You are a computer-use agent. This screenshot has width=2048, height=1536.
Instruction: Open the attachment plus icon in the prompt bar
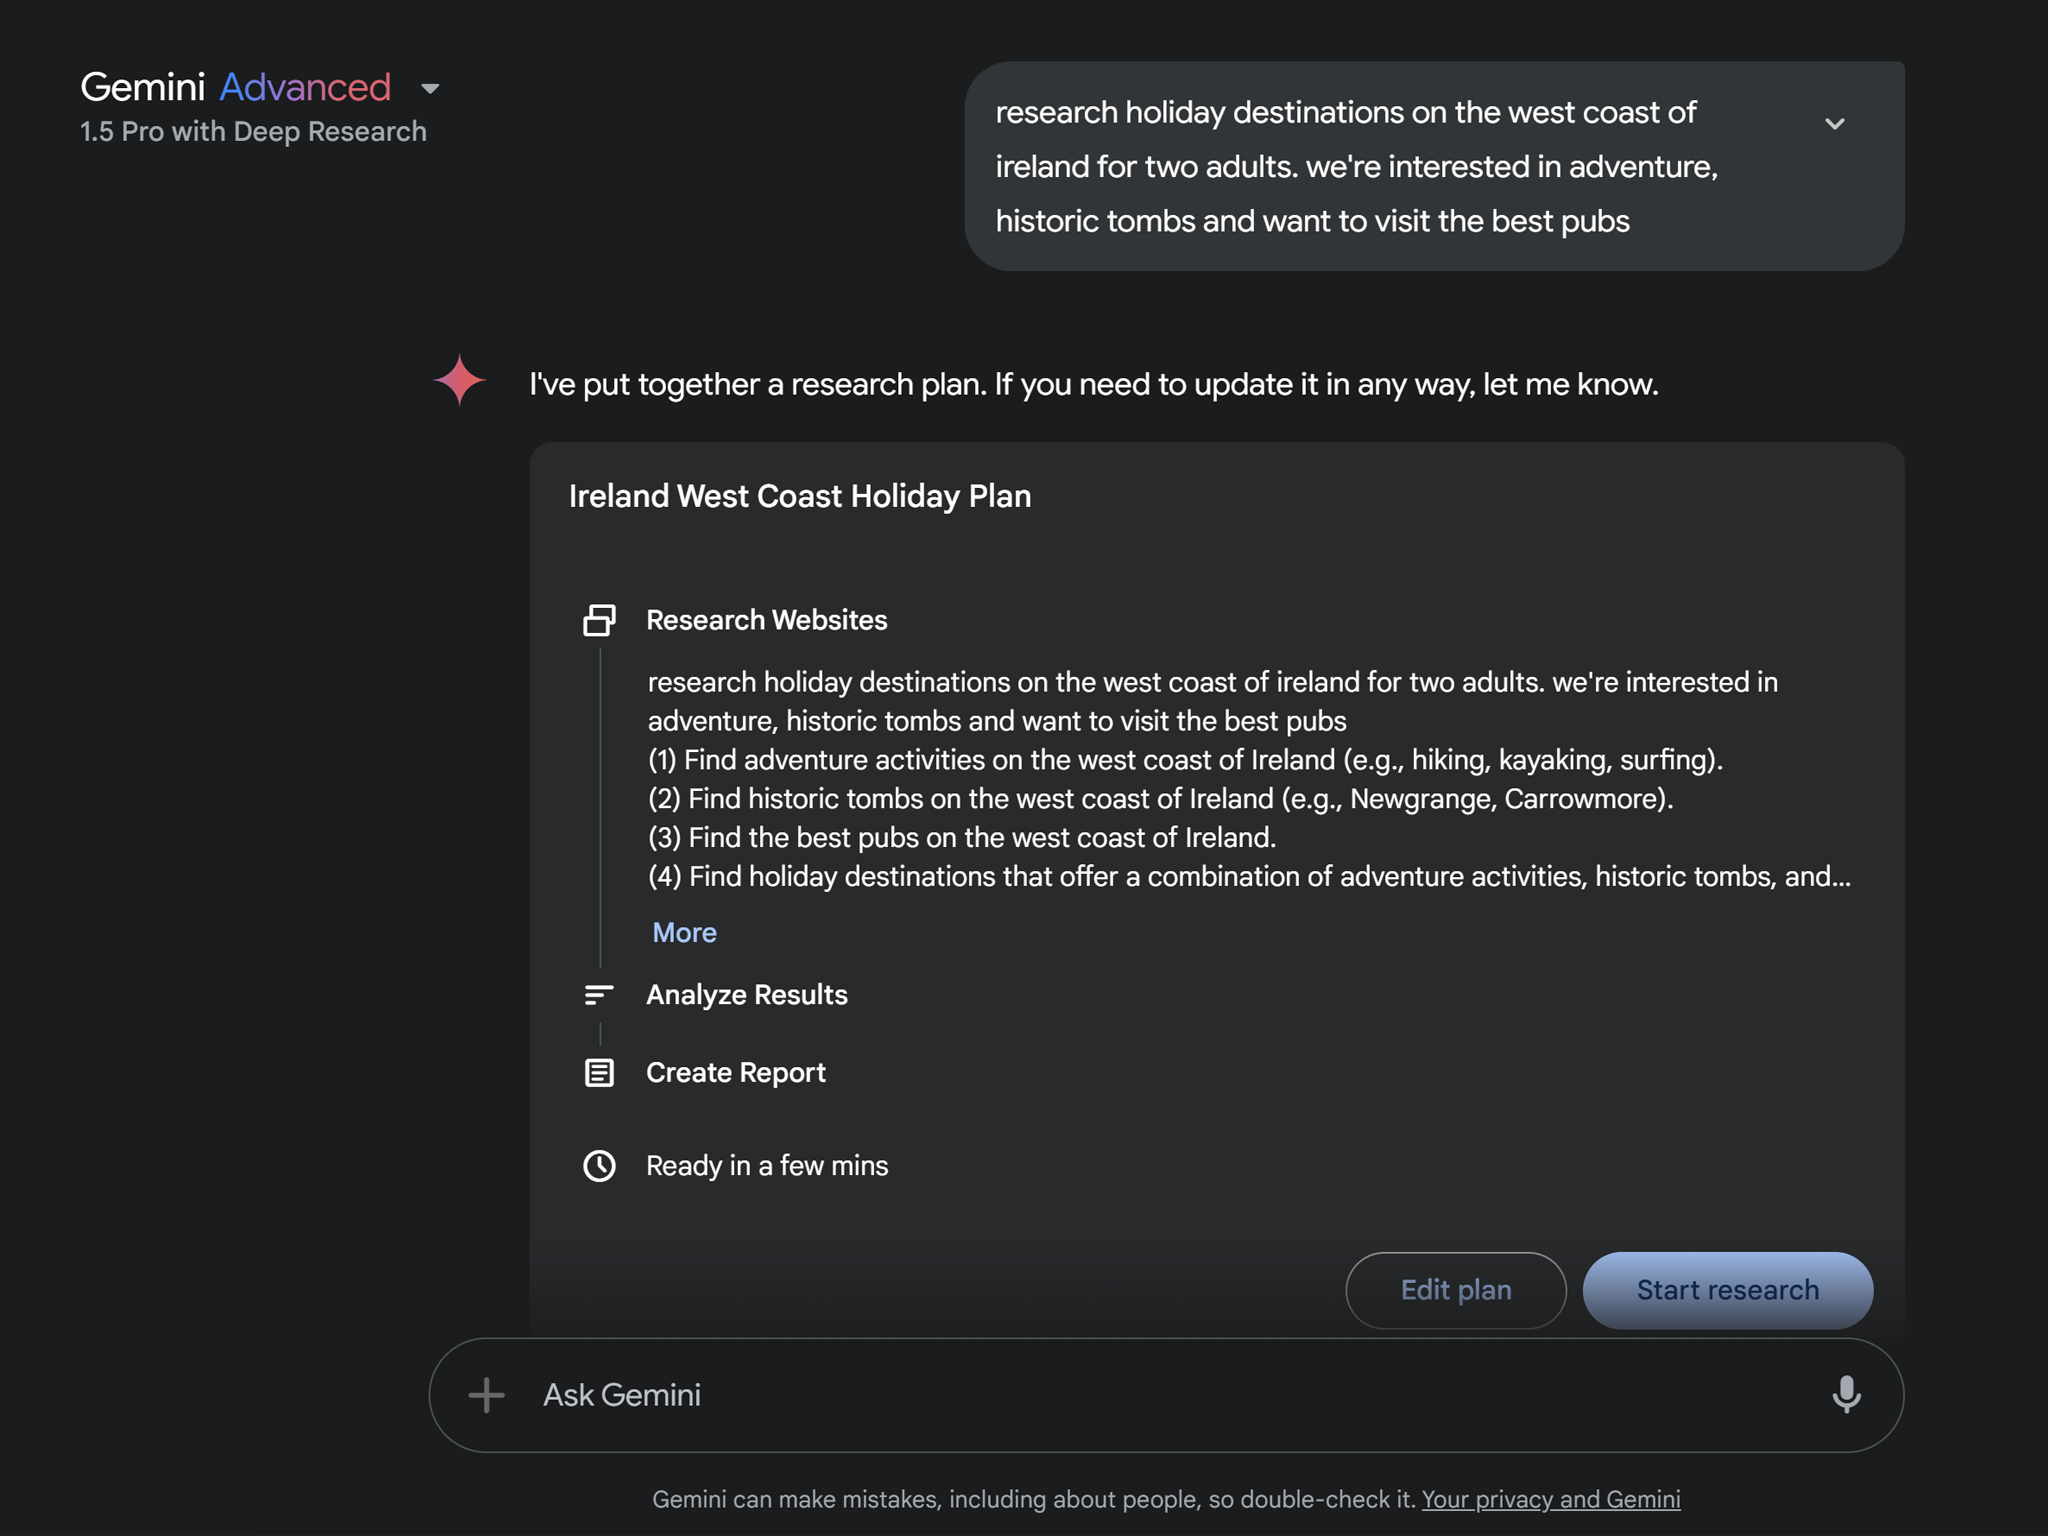(486, 1394)
